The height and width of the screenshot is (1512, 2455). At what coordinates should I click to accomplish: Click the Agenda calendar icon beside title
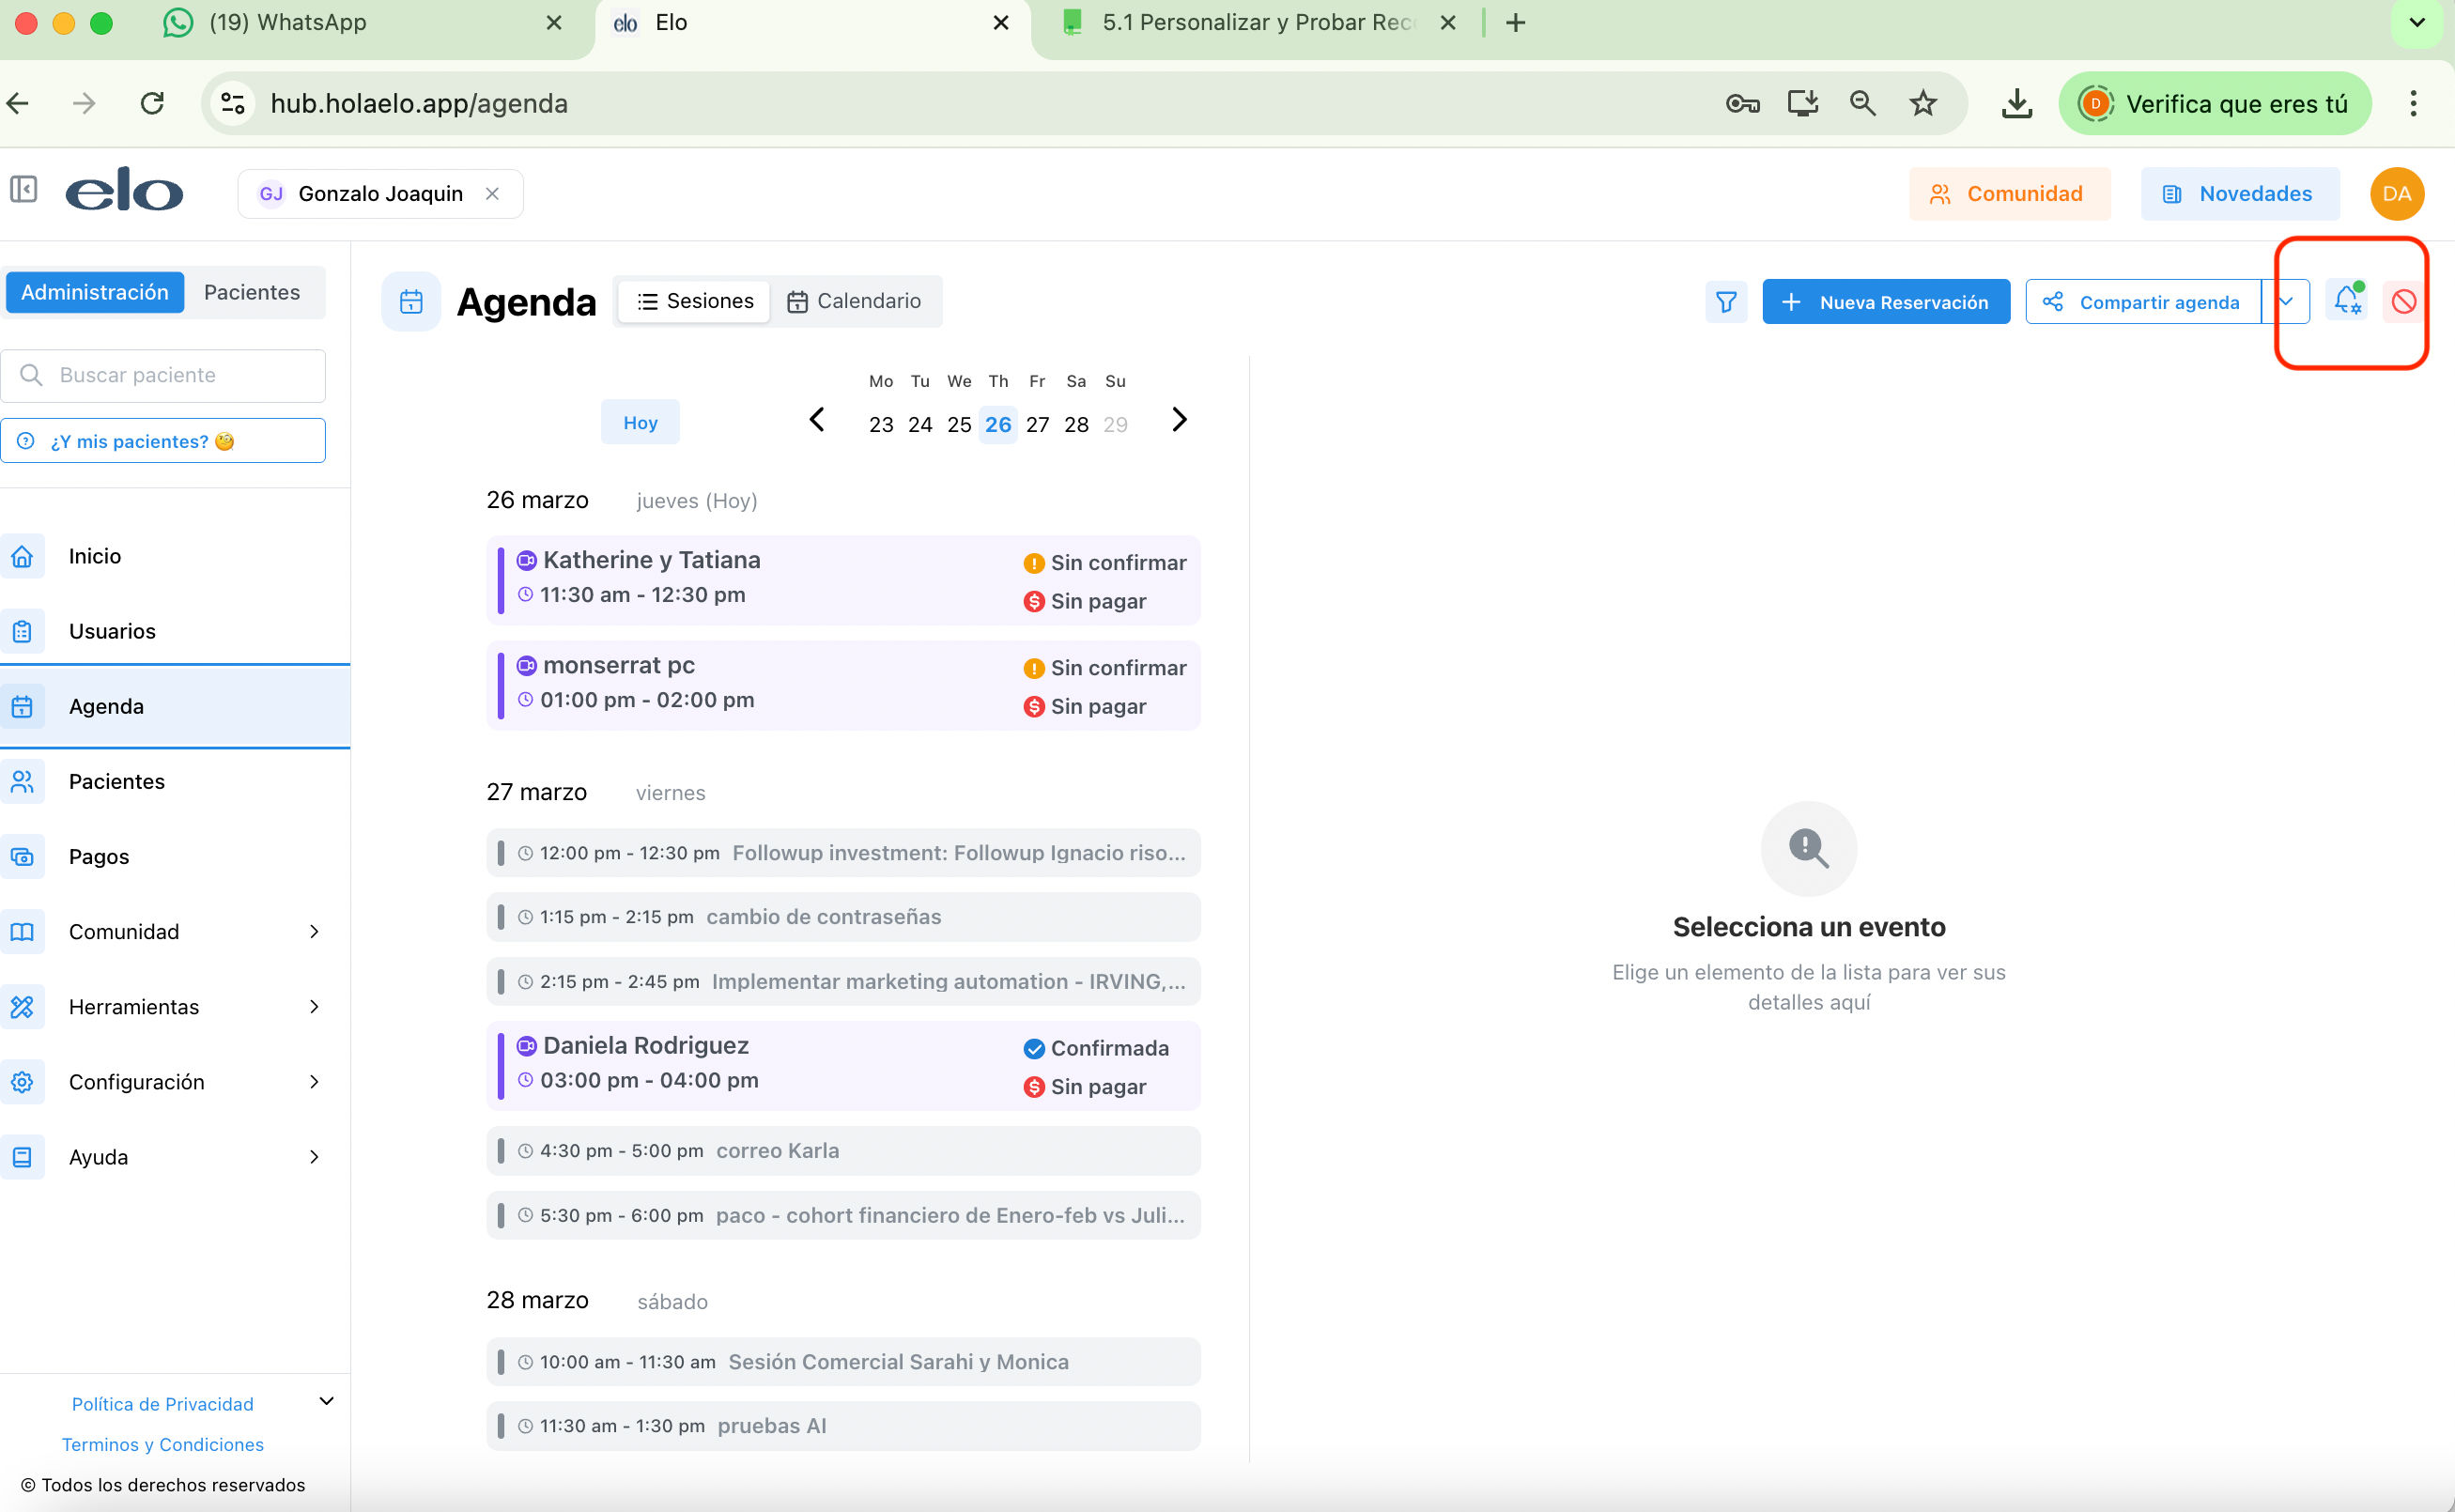(411, 301)
